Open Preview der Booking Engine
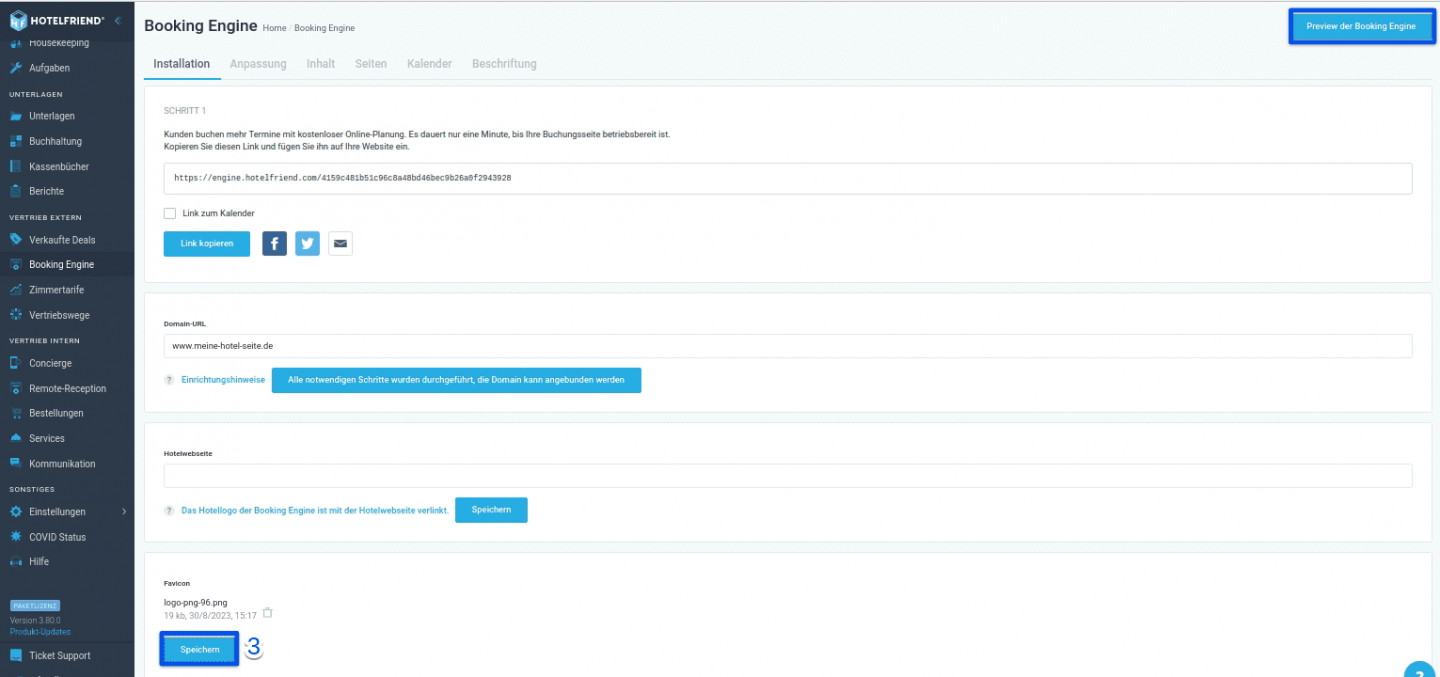 [1361, 26]
